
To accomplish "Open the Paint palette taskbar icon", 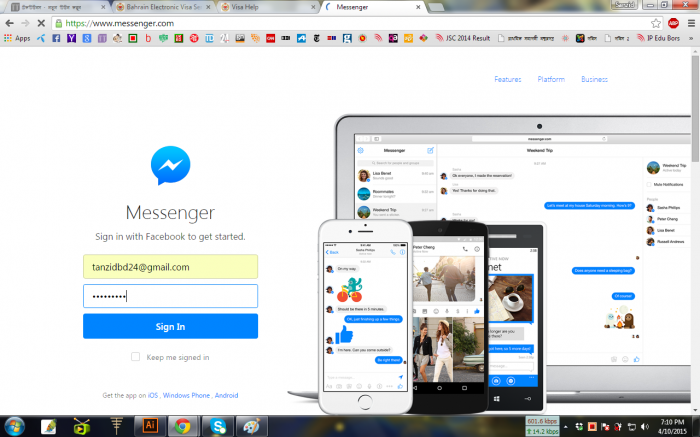I will [251, 426].
